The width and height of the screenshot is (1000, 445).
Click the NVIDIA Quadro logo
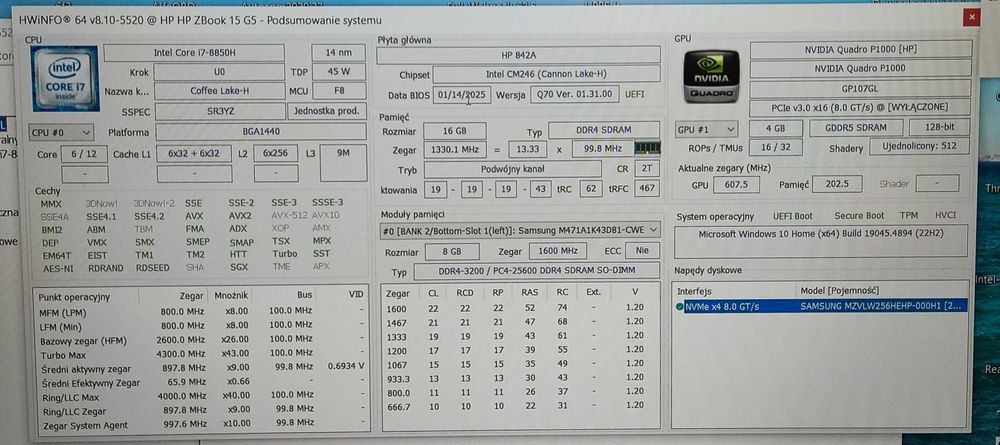point(711,78)
